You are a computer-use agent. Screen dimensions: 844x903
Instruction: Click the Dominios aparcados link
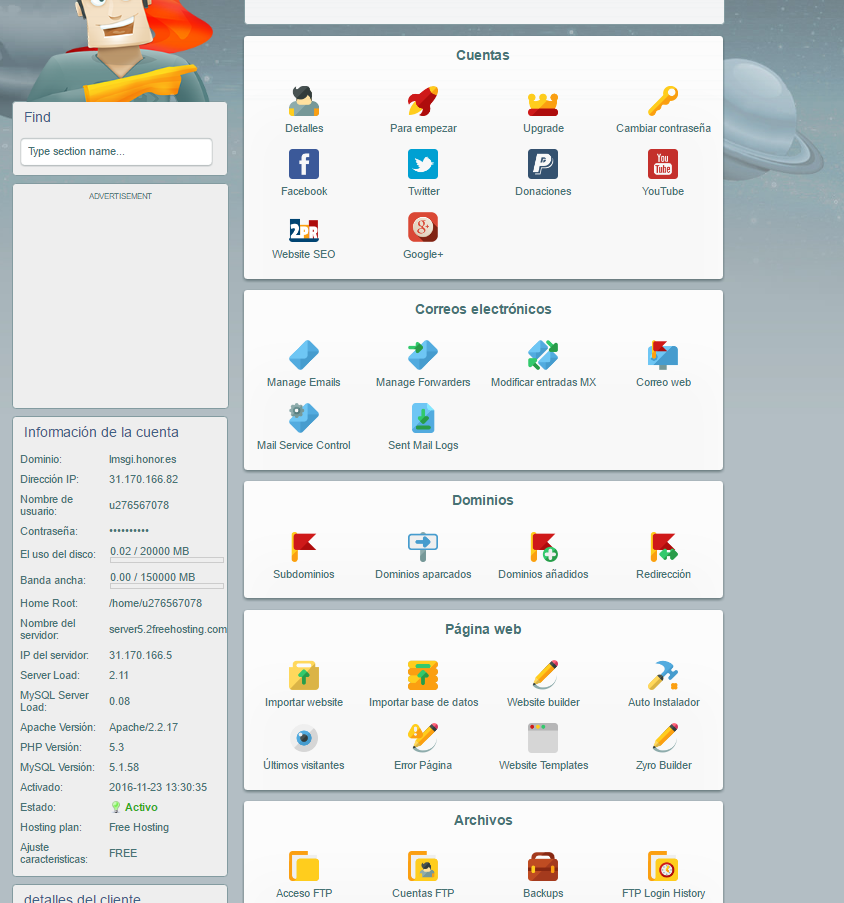[x=423, y=574]
